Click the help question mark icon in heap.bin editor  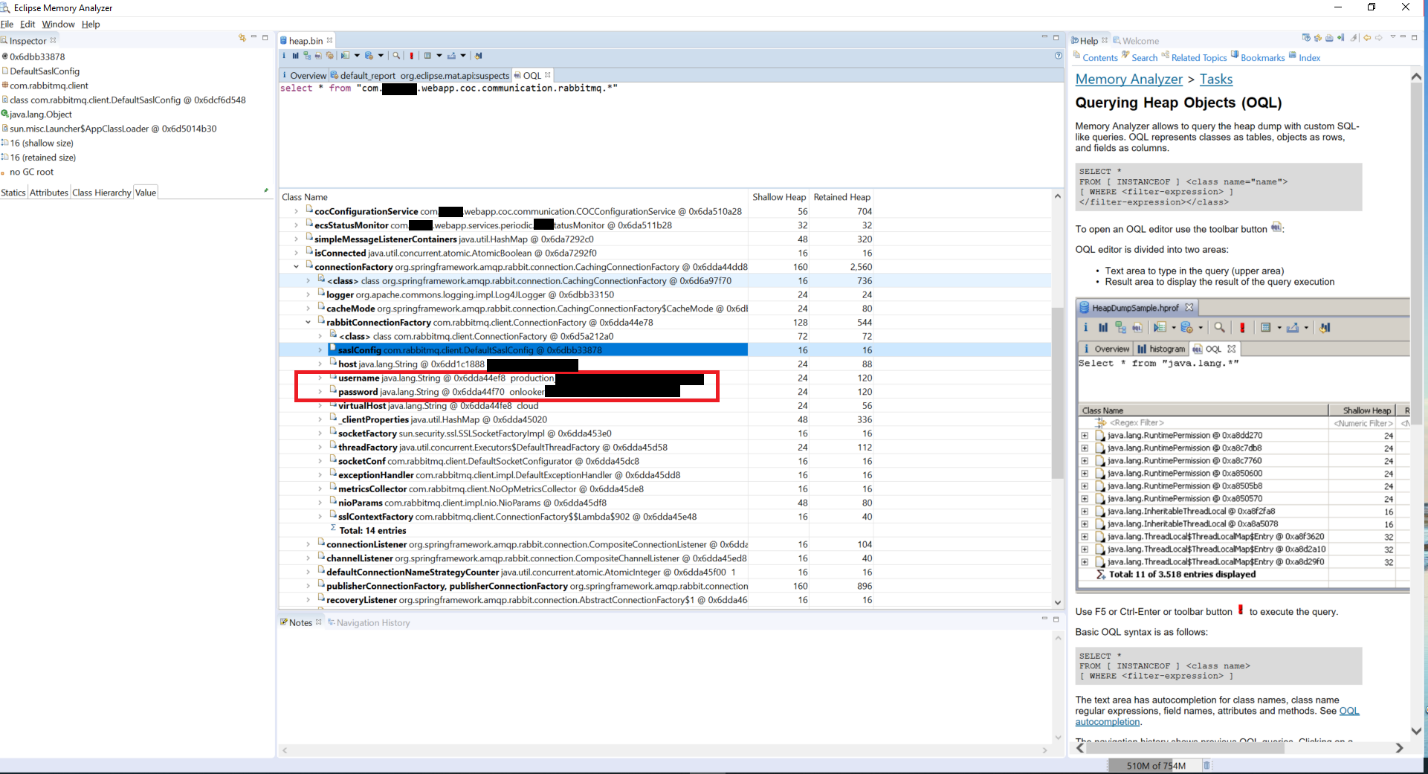click(1058, 55)
